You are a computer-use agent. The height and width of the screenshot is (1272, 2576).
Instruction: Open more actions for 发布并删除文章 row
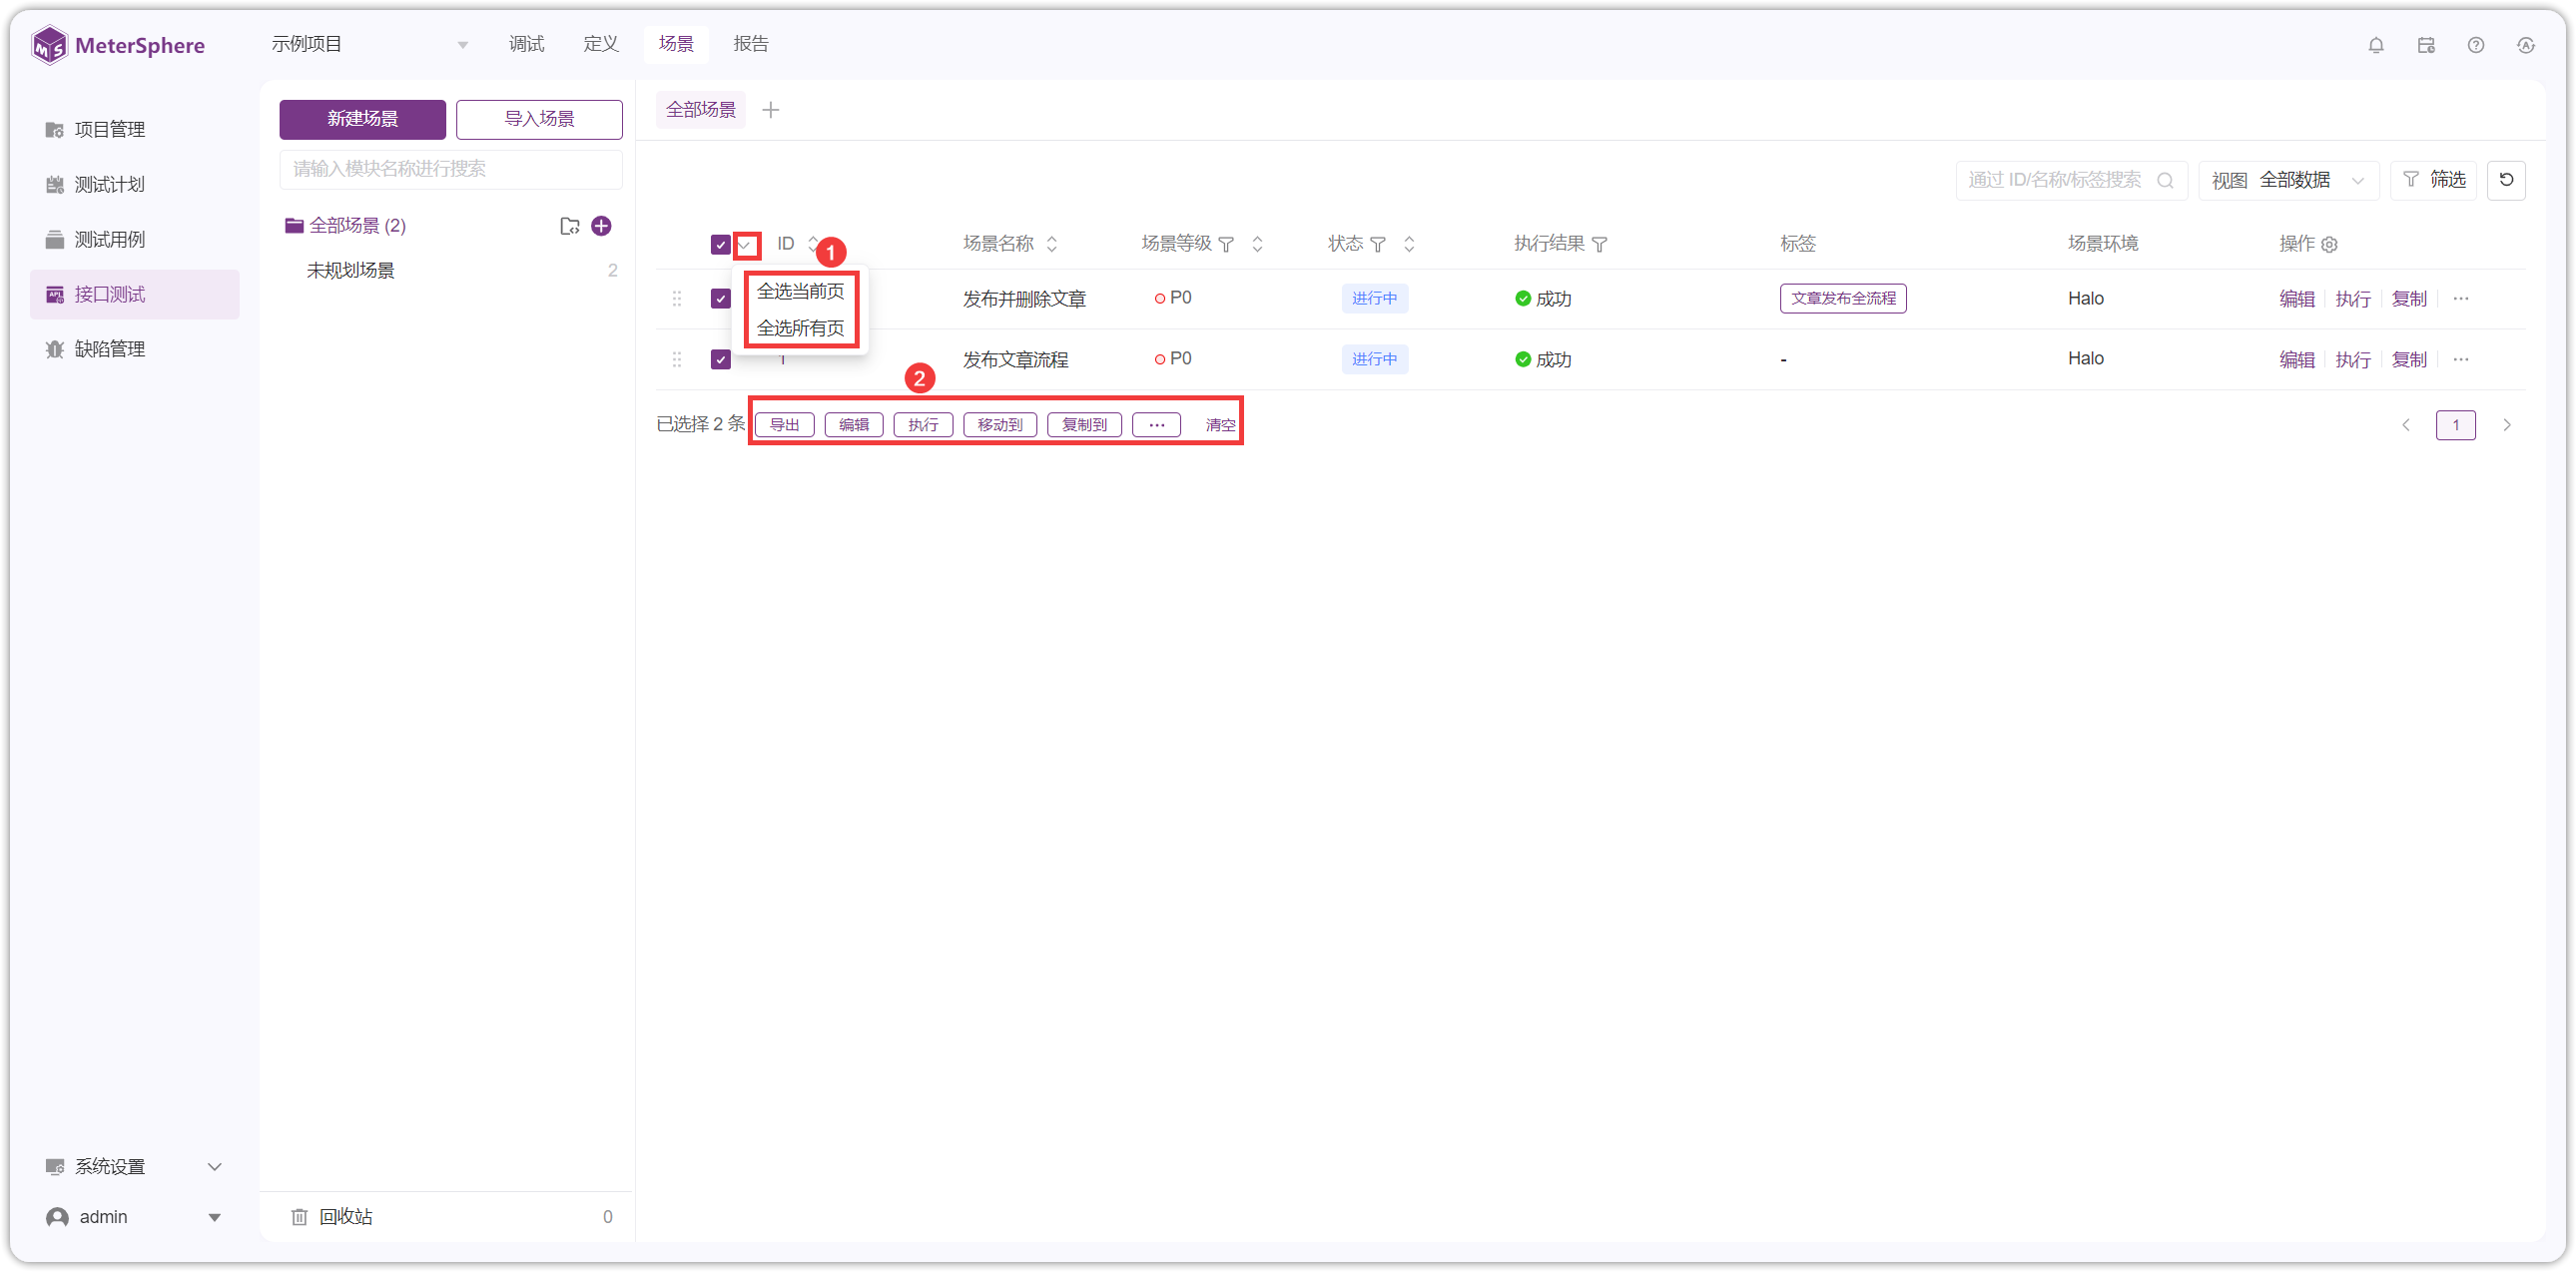tap(2461, 298)
